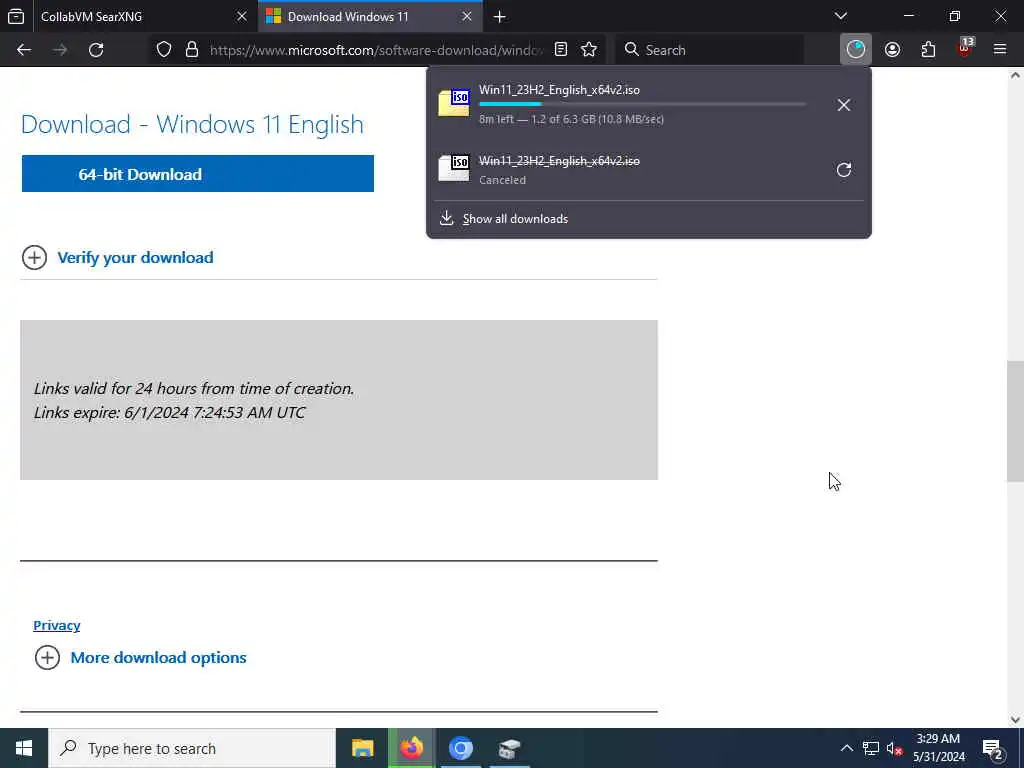Screen dimensions: 1024x768
Task: Click the 64-bit Download button
Action: coord(198,174)
